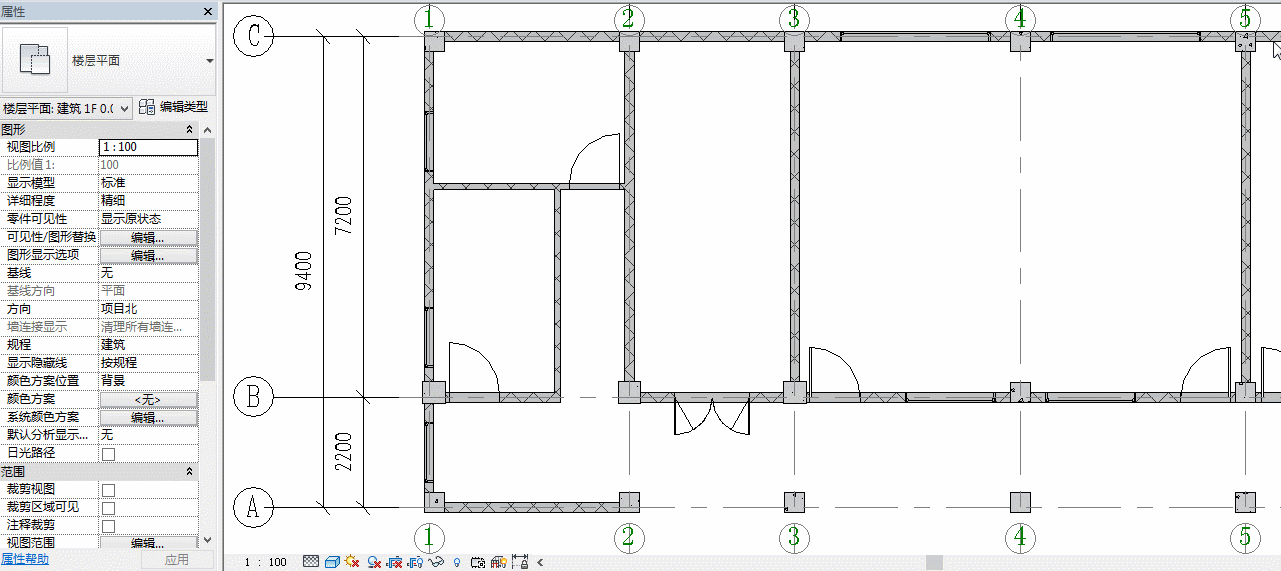Open the 楼层平面 type selector dropdown arrow
The image size is (1281, 571).
(209, 61)
